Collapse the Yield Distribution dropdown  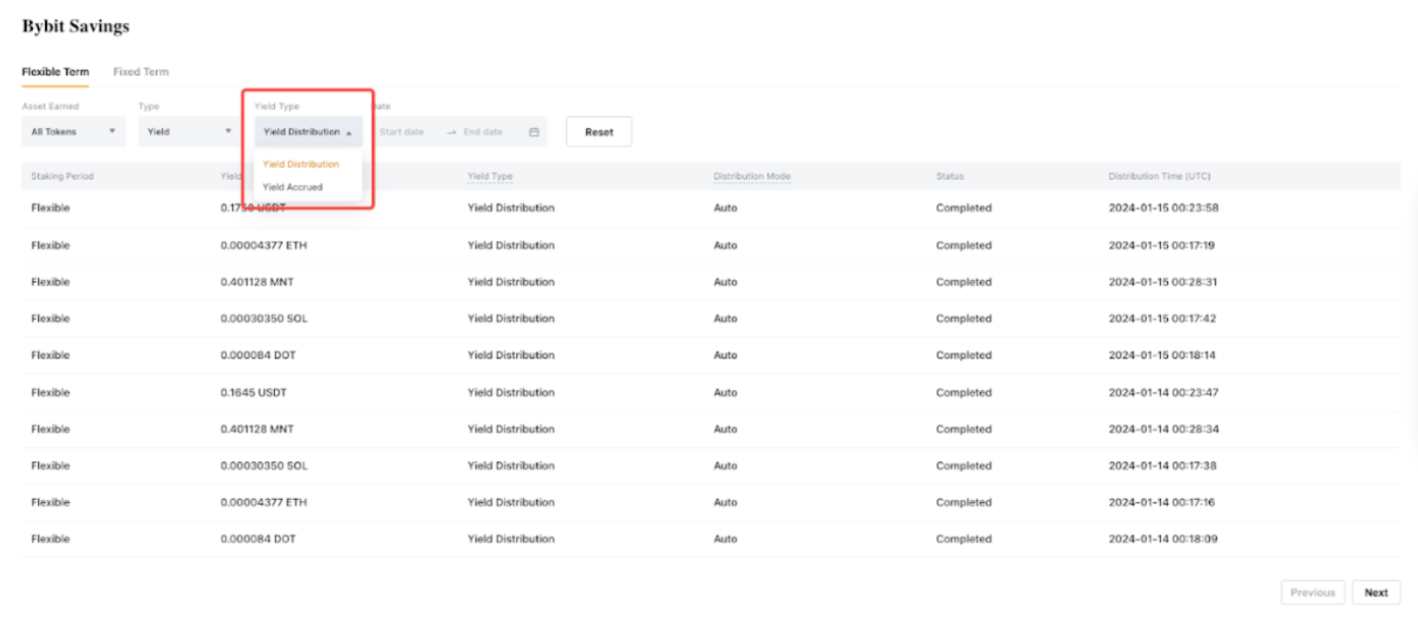coord(308,132)
